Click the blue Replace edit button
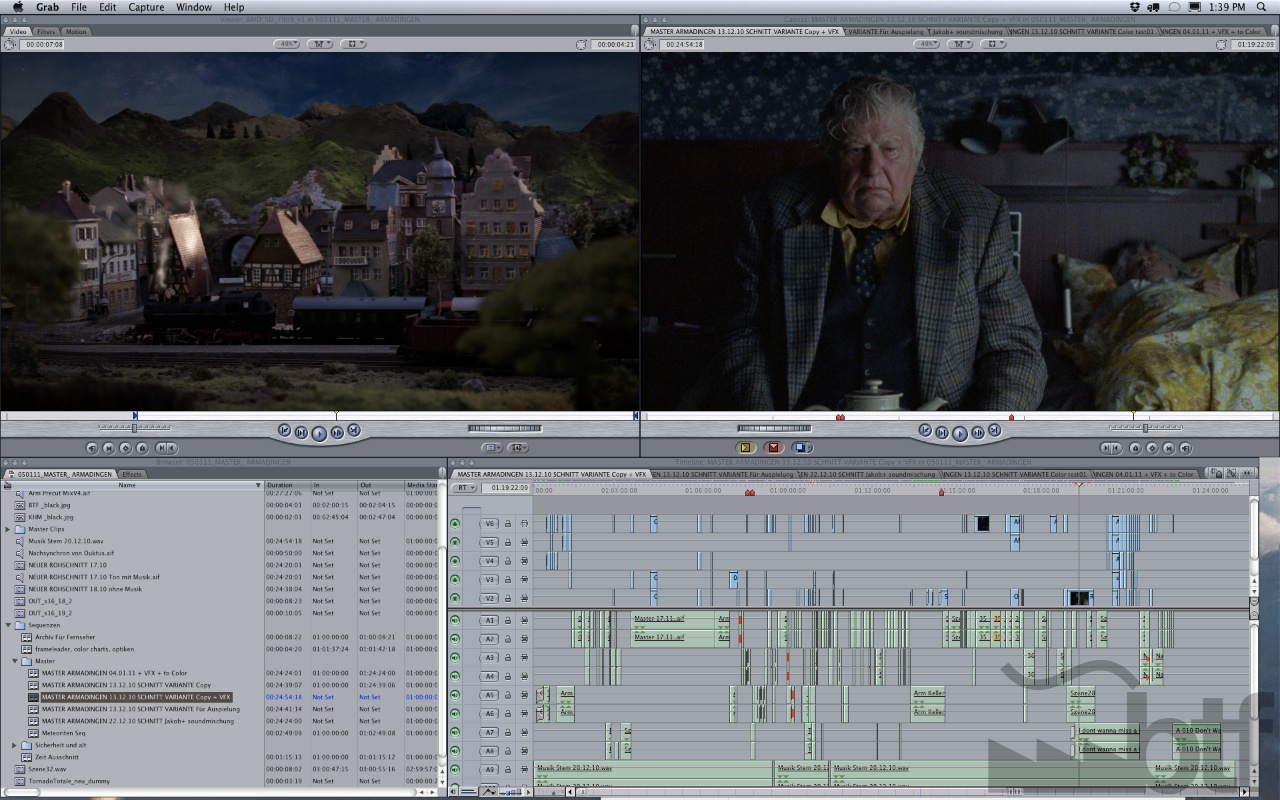 point(802,448)
